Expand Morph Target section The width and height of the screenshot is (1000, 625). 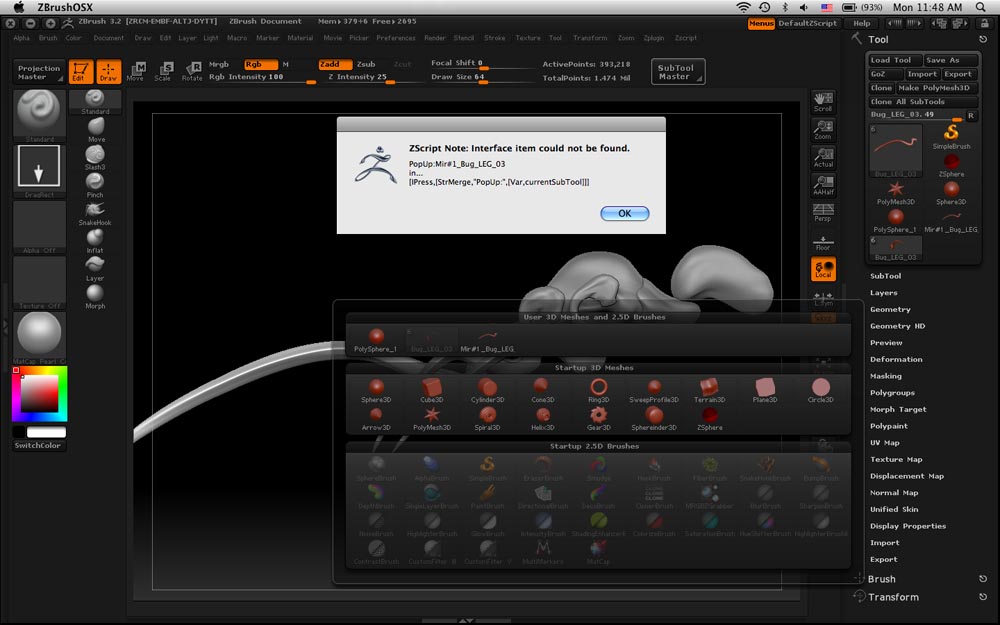pyautogui.click(x=898, y=409)
